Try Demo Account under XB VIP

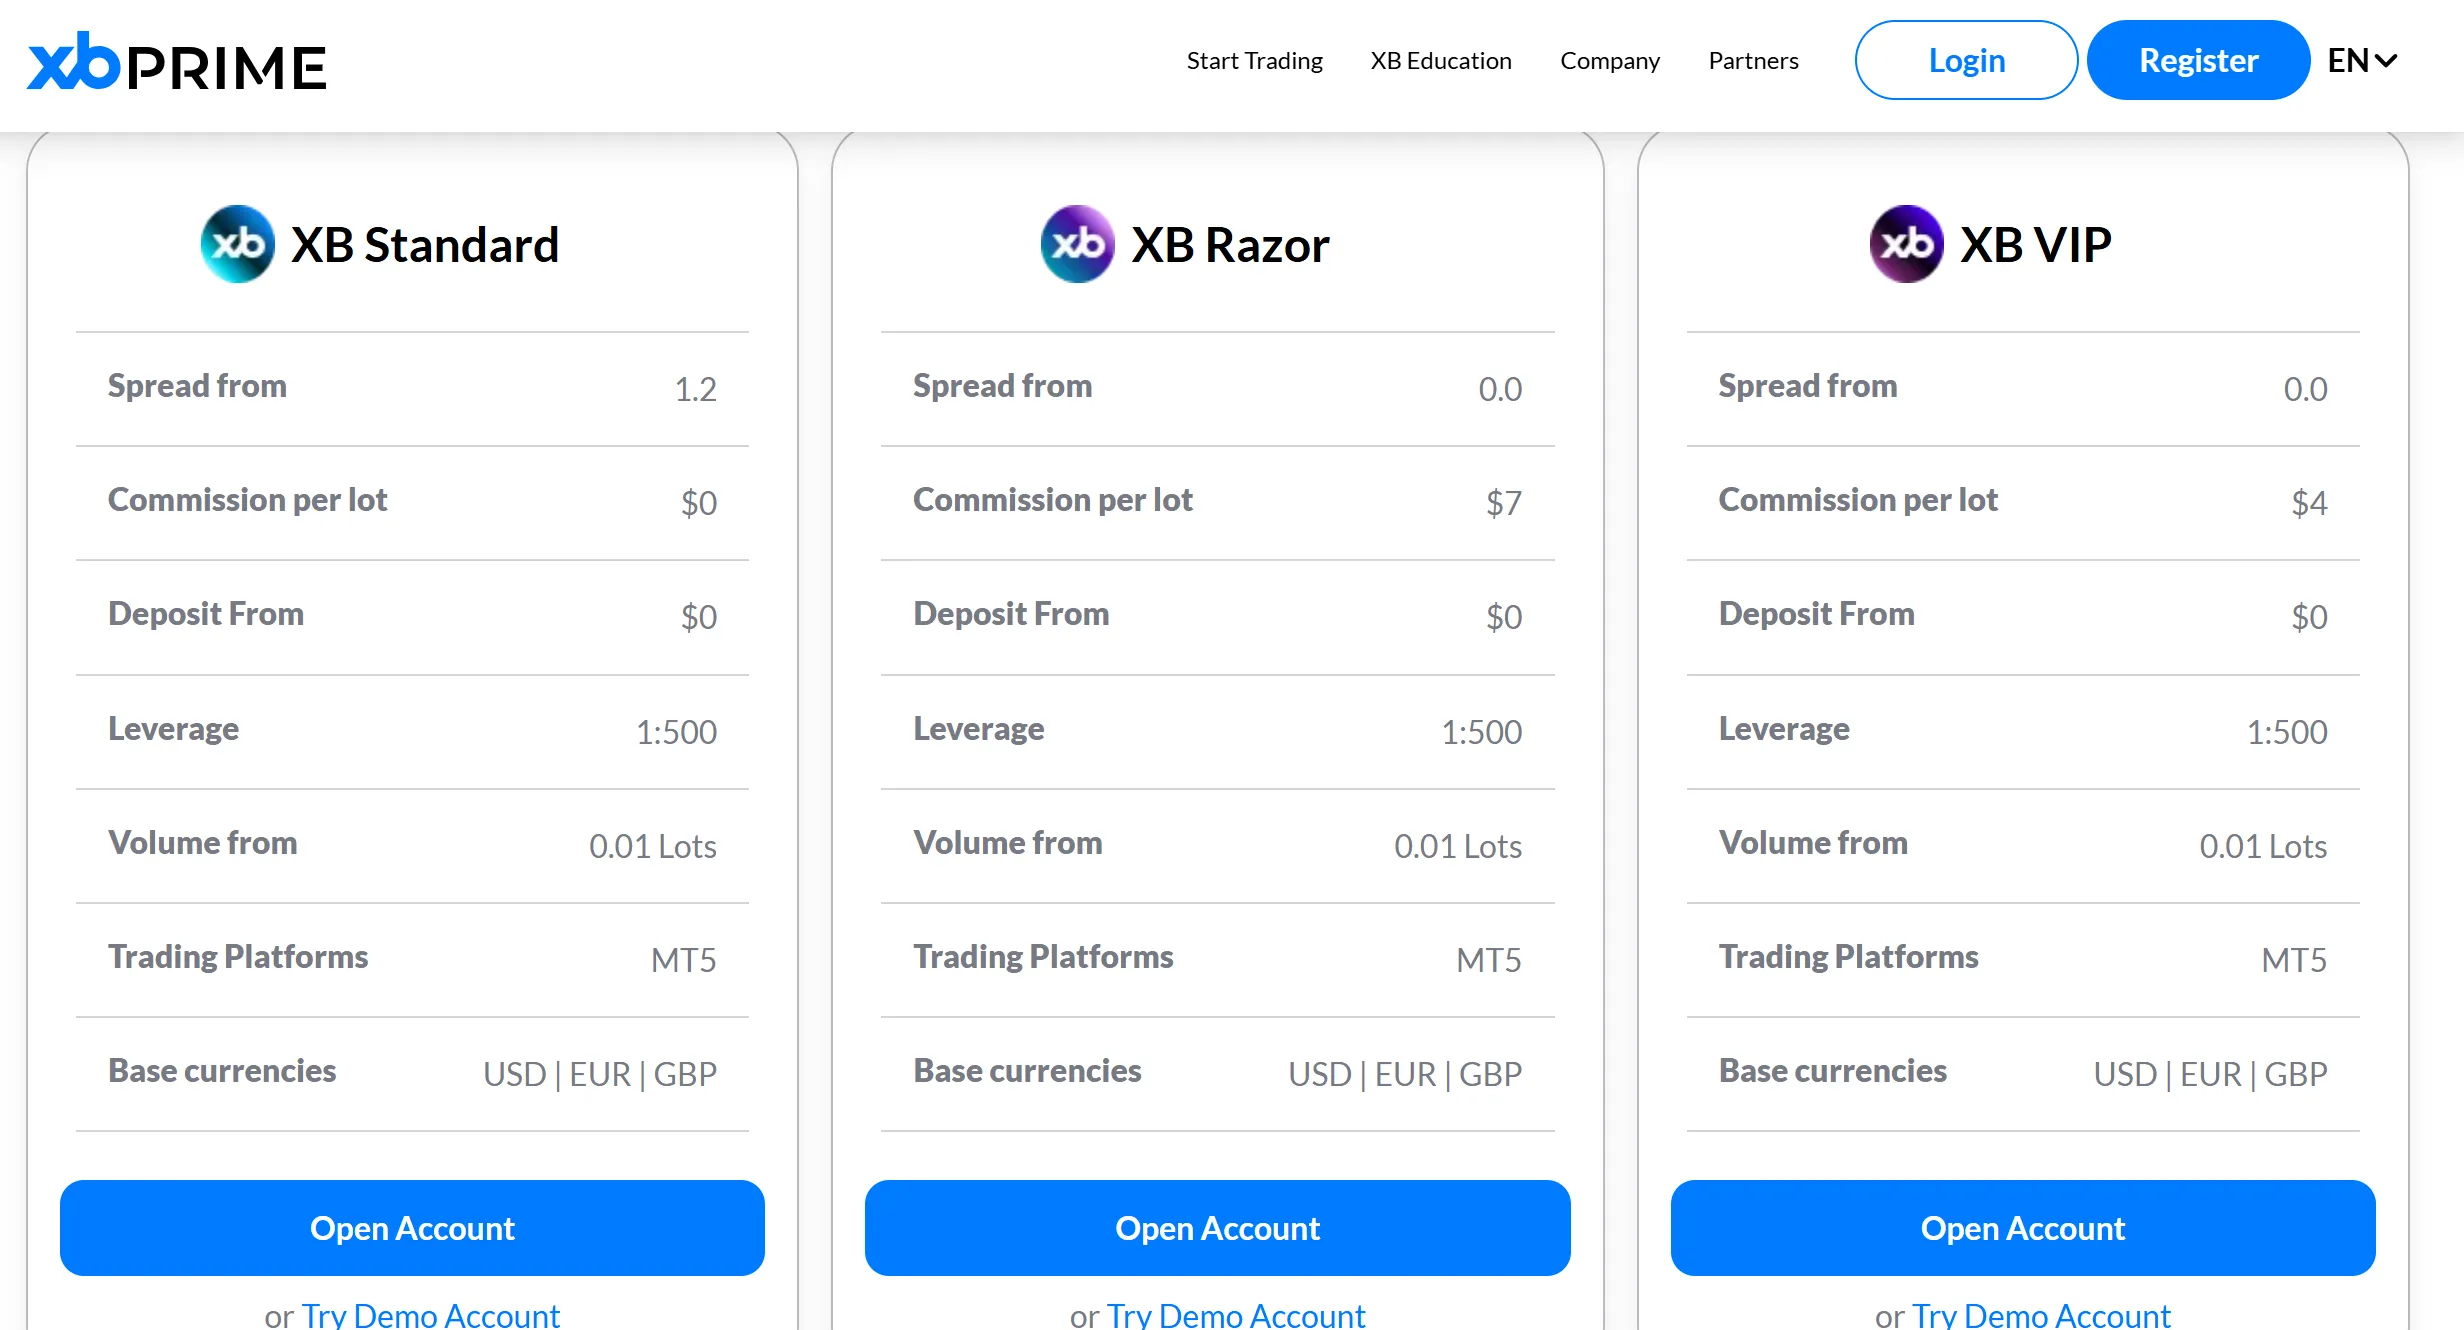(2041, 1314)
